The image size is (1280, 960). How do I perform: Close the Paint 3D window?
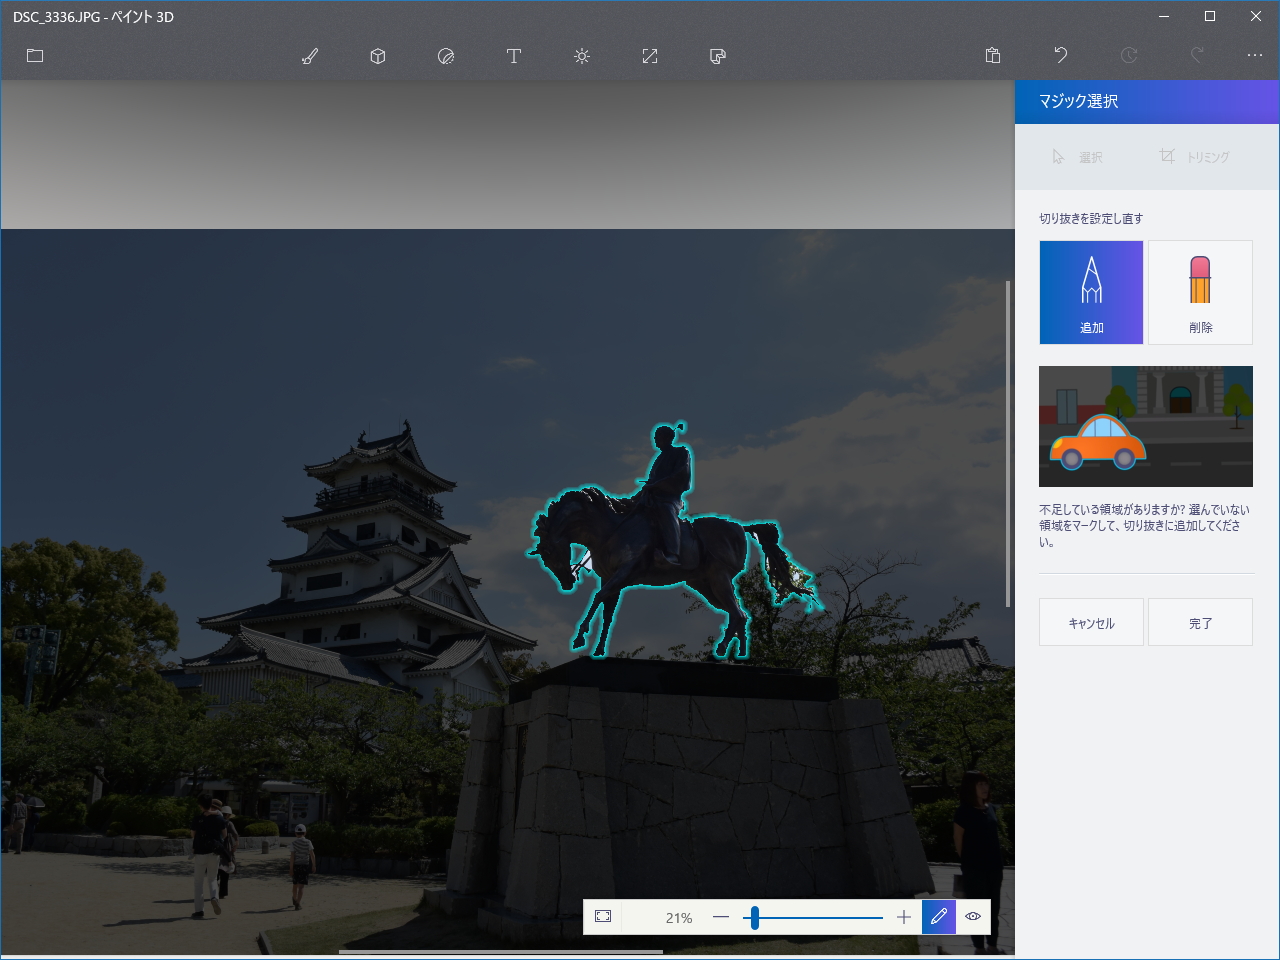tap(1256, 16)
